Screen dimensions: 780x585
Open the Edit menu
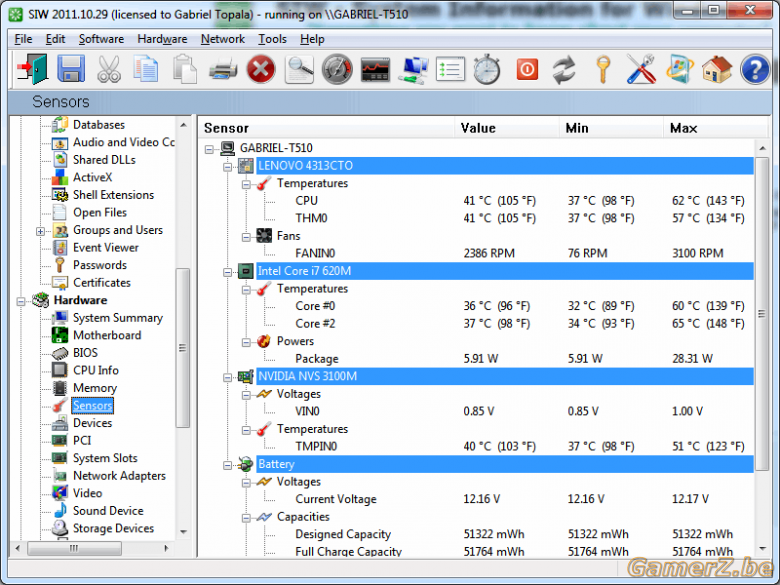55,39
